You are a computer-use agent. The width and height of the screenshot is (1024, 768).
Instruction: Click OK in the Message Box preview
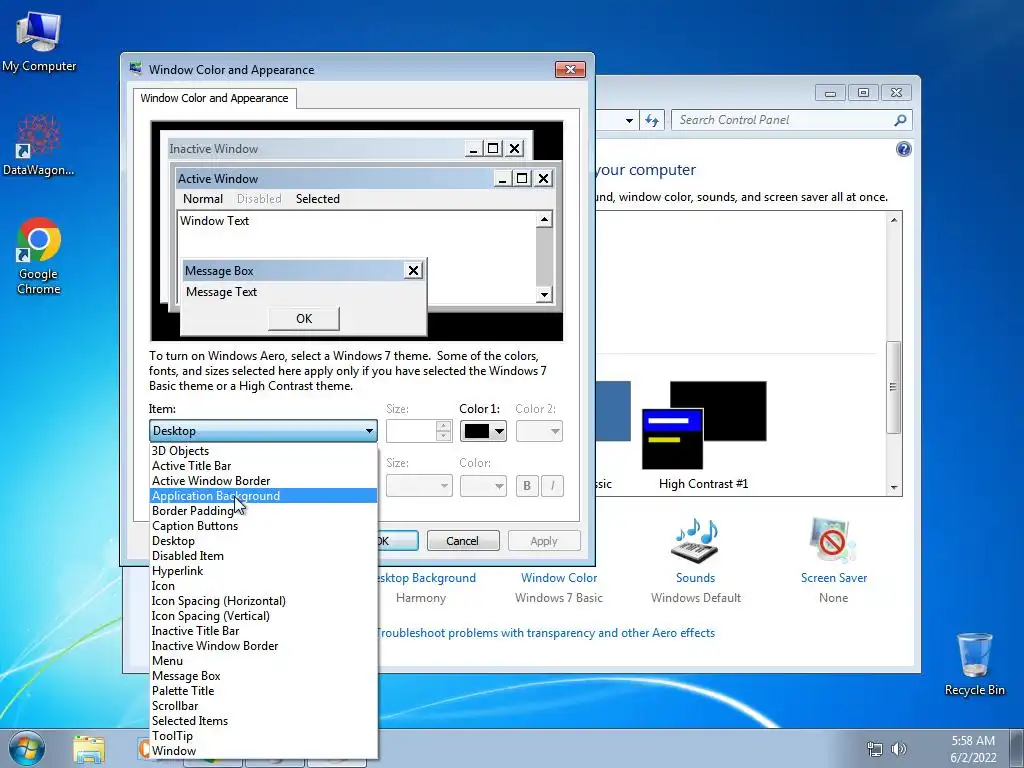304,319
